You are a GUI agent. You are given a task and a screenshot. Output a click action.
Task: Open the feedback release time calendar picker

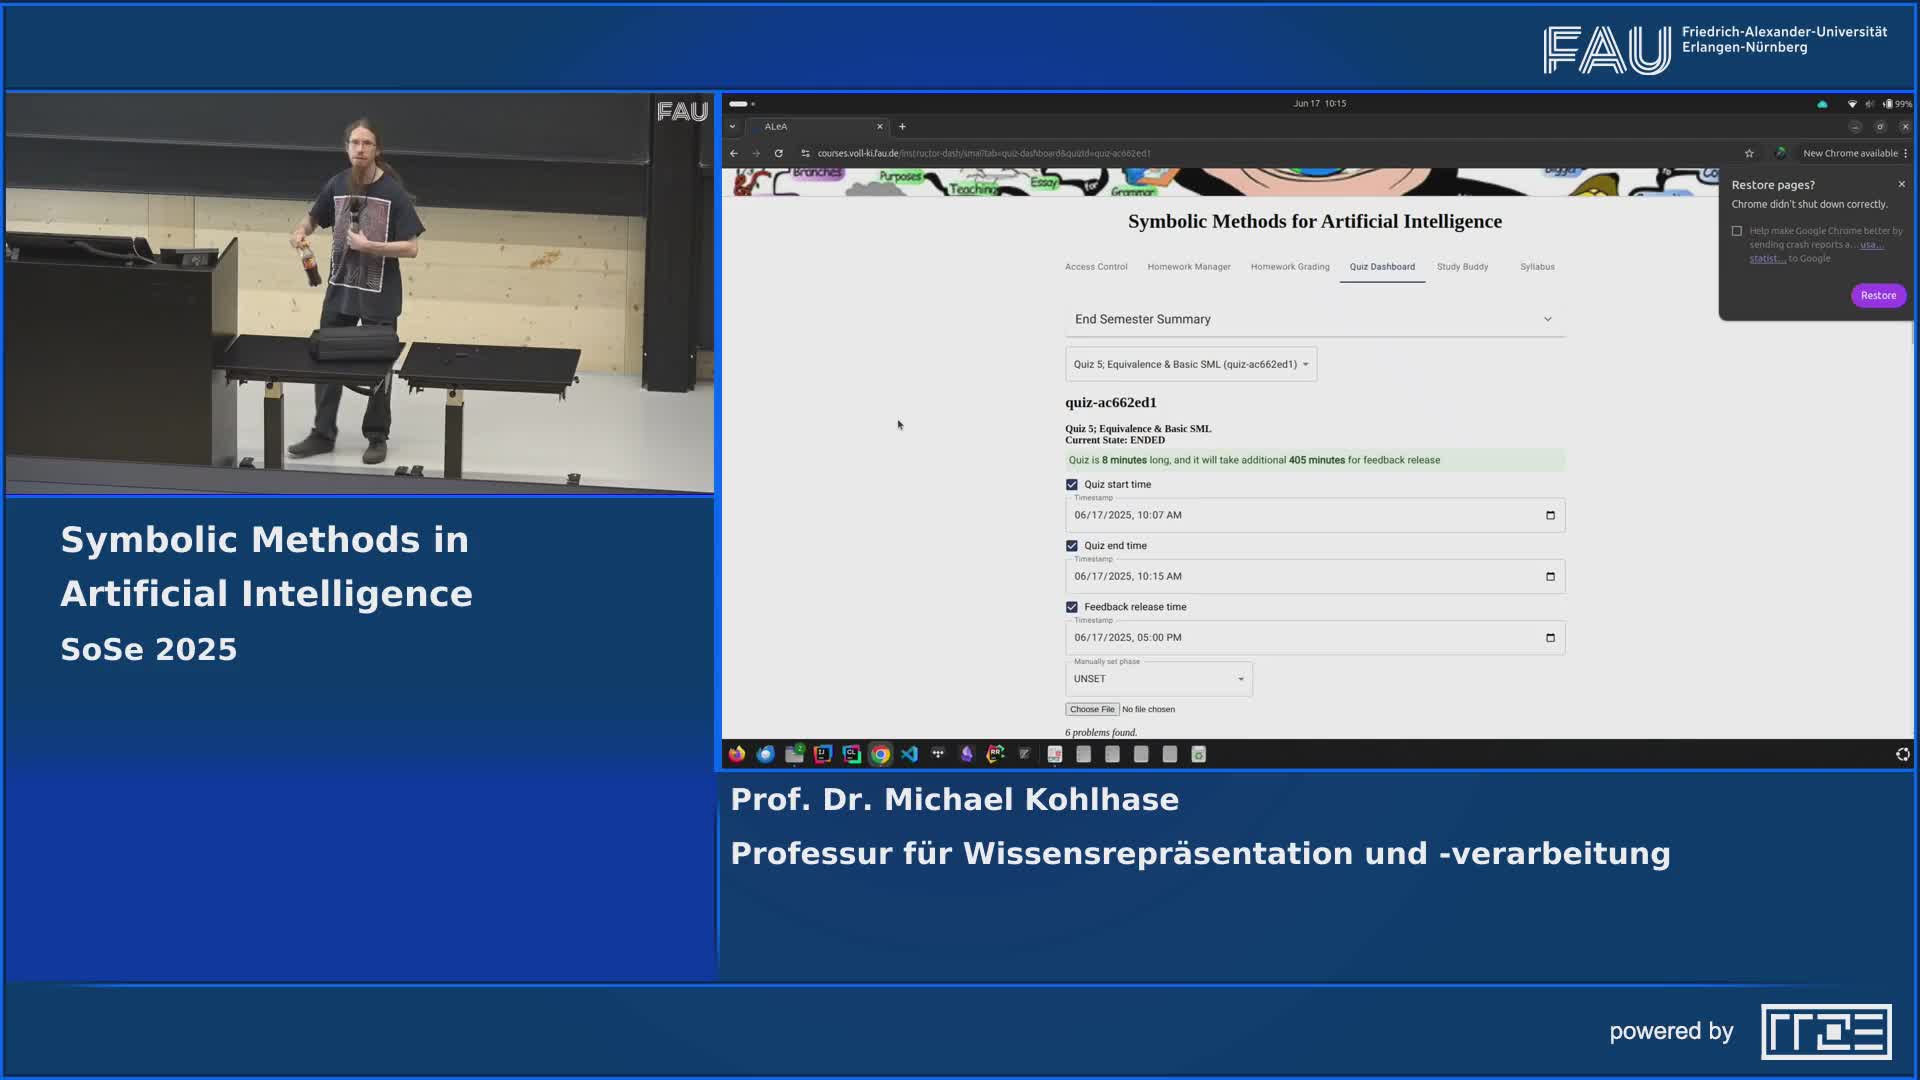(x=1550, y=637)
